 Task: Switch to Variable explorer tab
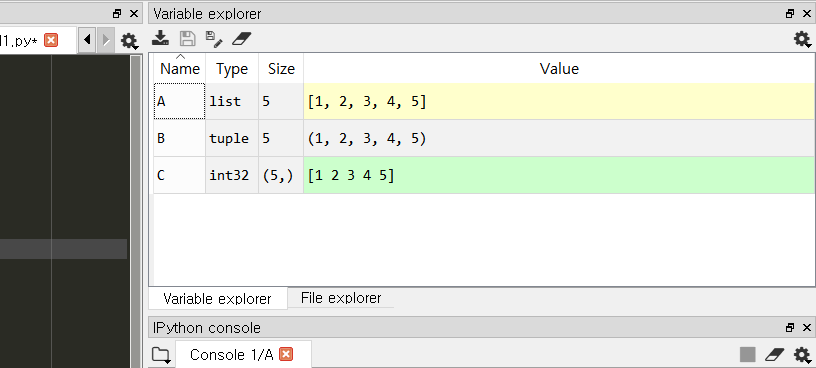pos(218,299)
